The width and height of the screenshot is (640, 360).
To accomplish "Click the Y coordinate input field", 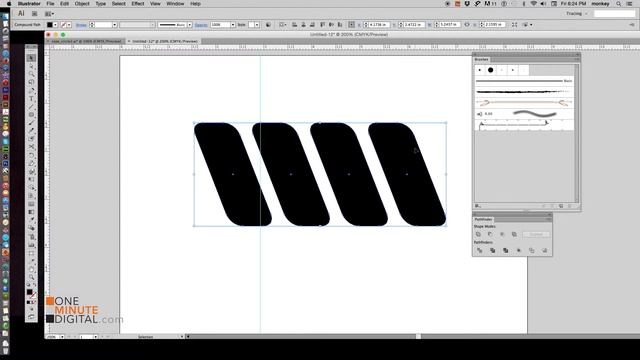I will pyautogui.click(x=413, y=25).
